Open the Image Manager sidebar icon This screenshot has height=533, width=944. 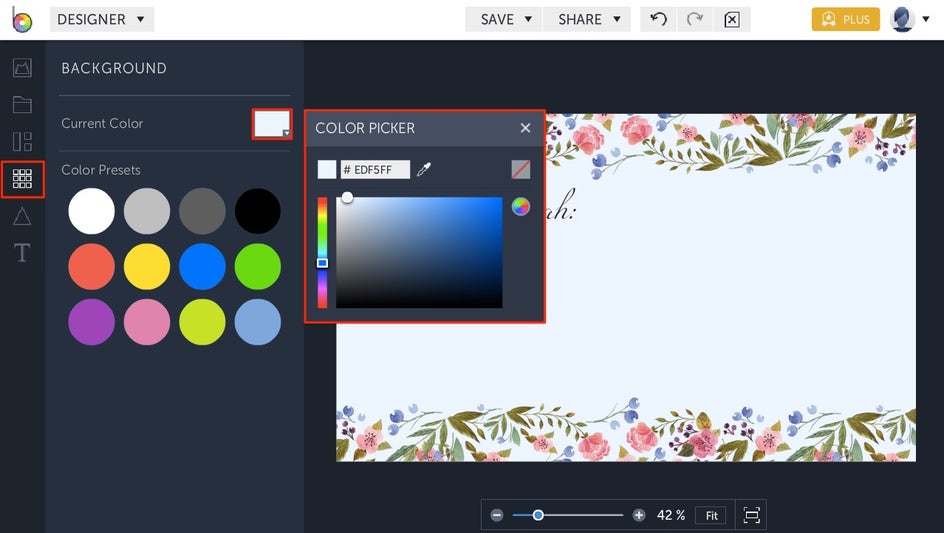(22, 67)
